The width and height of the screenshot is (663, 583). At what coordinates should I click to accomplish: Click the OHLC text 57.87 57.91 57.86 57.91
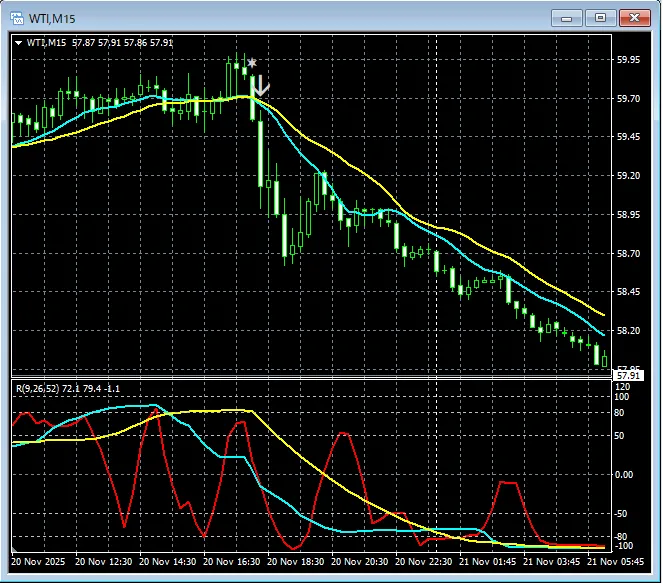[x=123, y=43]
